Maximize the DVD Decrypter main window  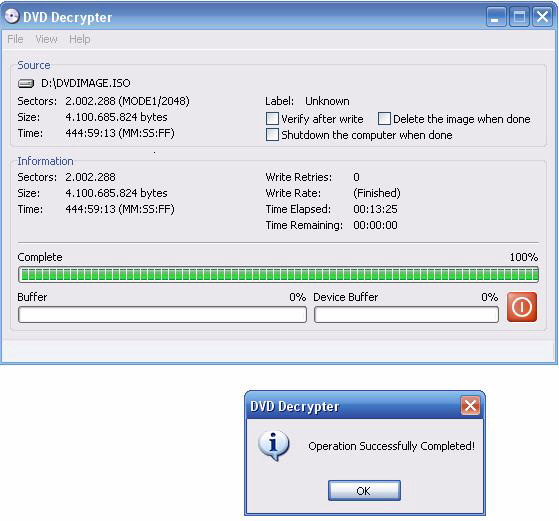pyautogui.click(x=519, y=17)
